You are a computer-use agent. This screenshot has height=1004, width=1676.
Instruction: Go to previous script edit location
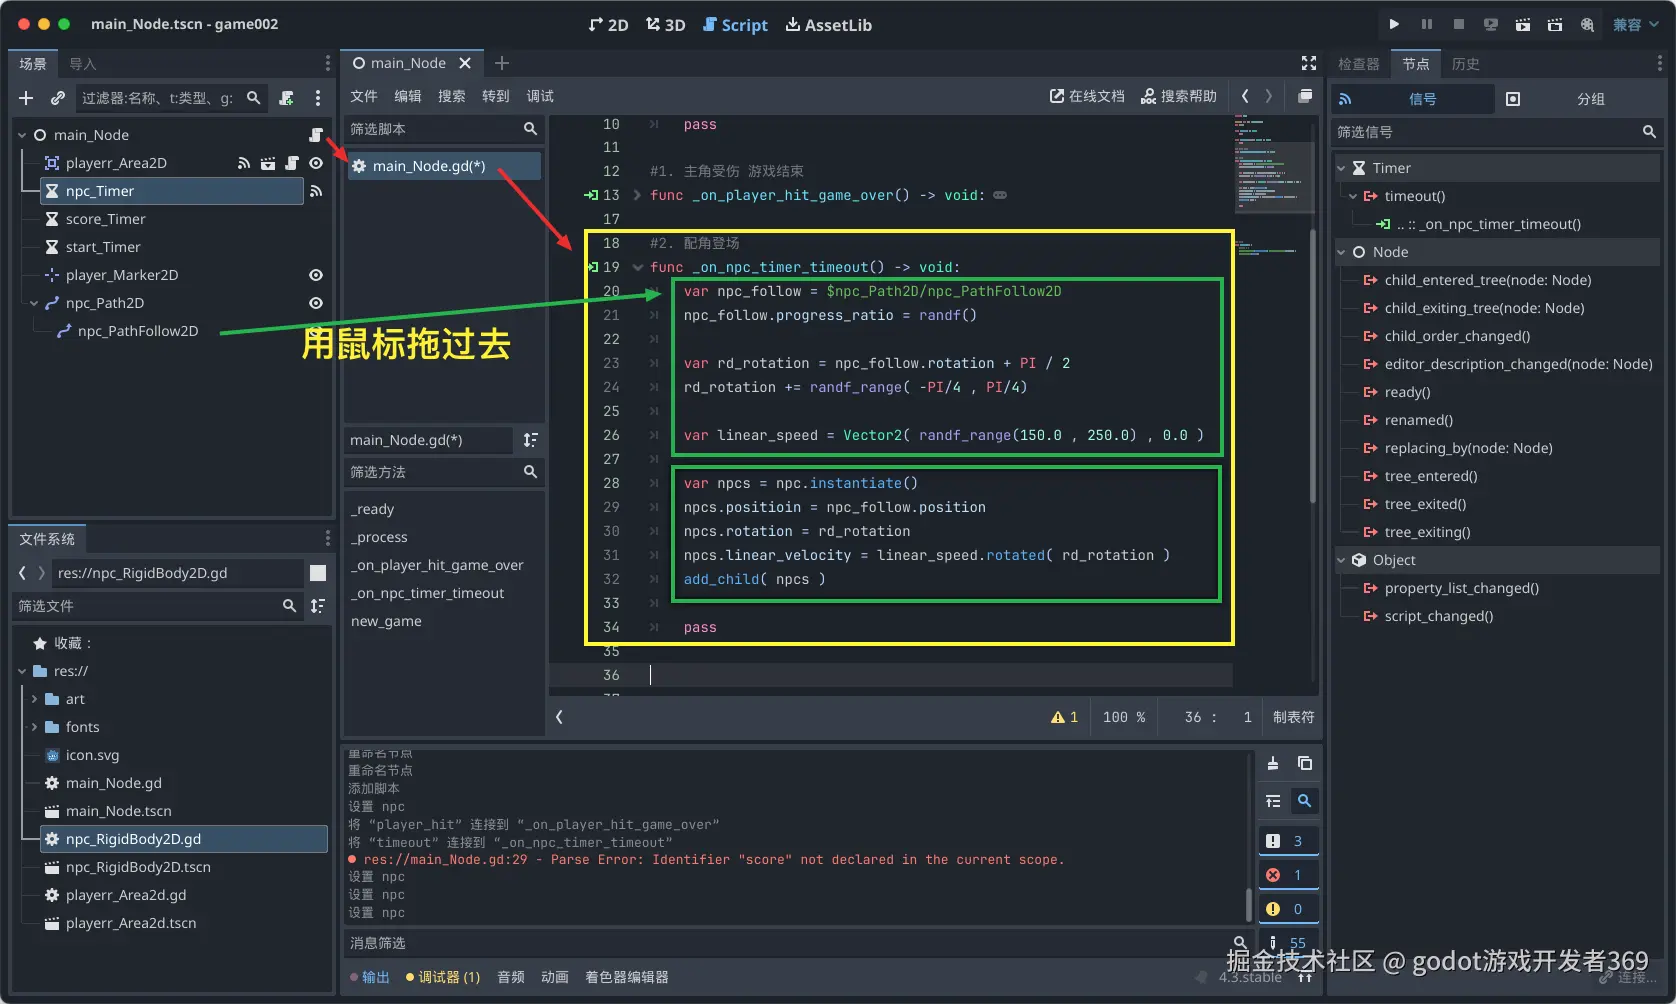point(1245,96)
